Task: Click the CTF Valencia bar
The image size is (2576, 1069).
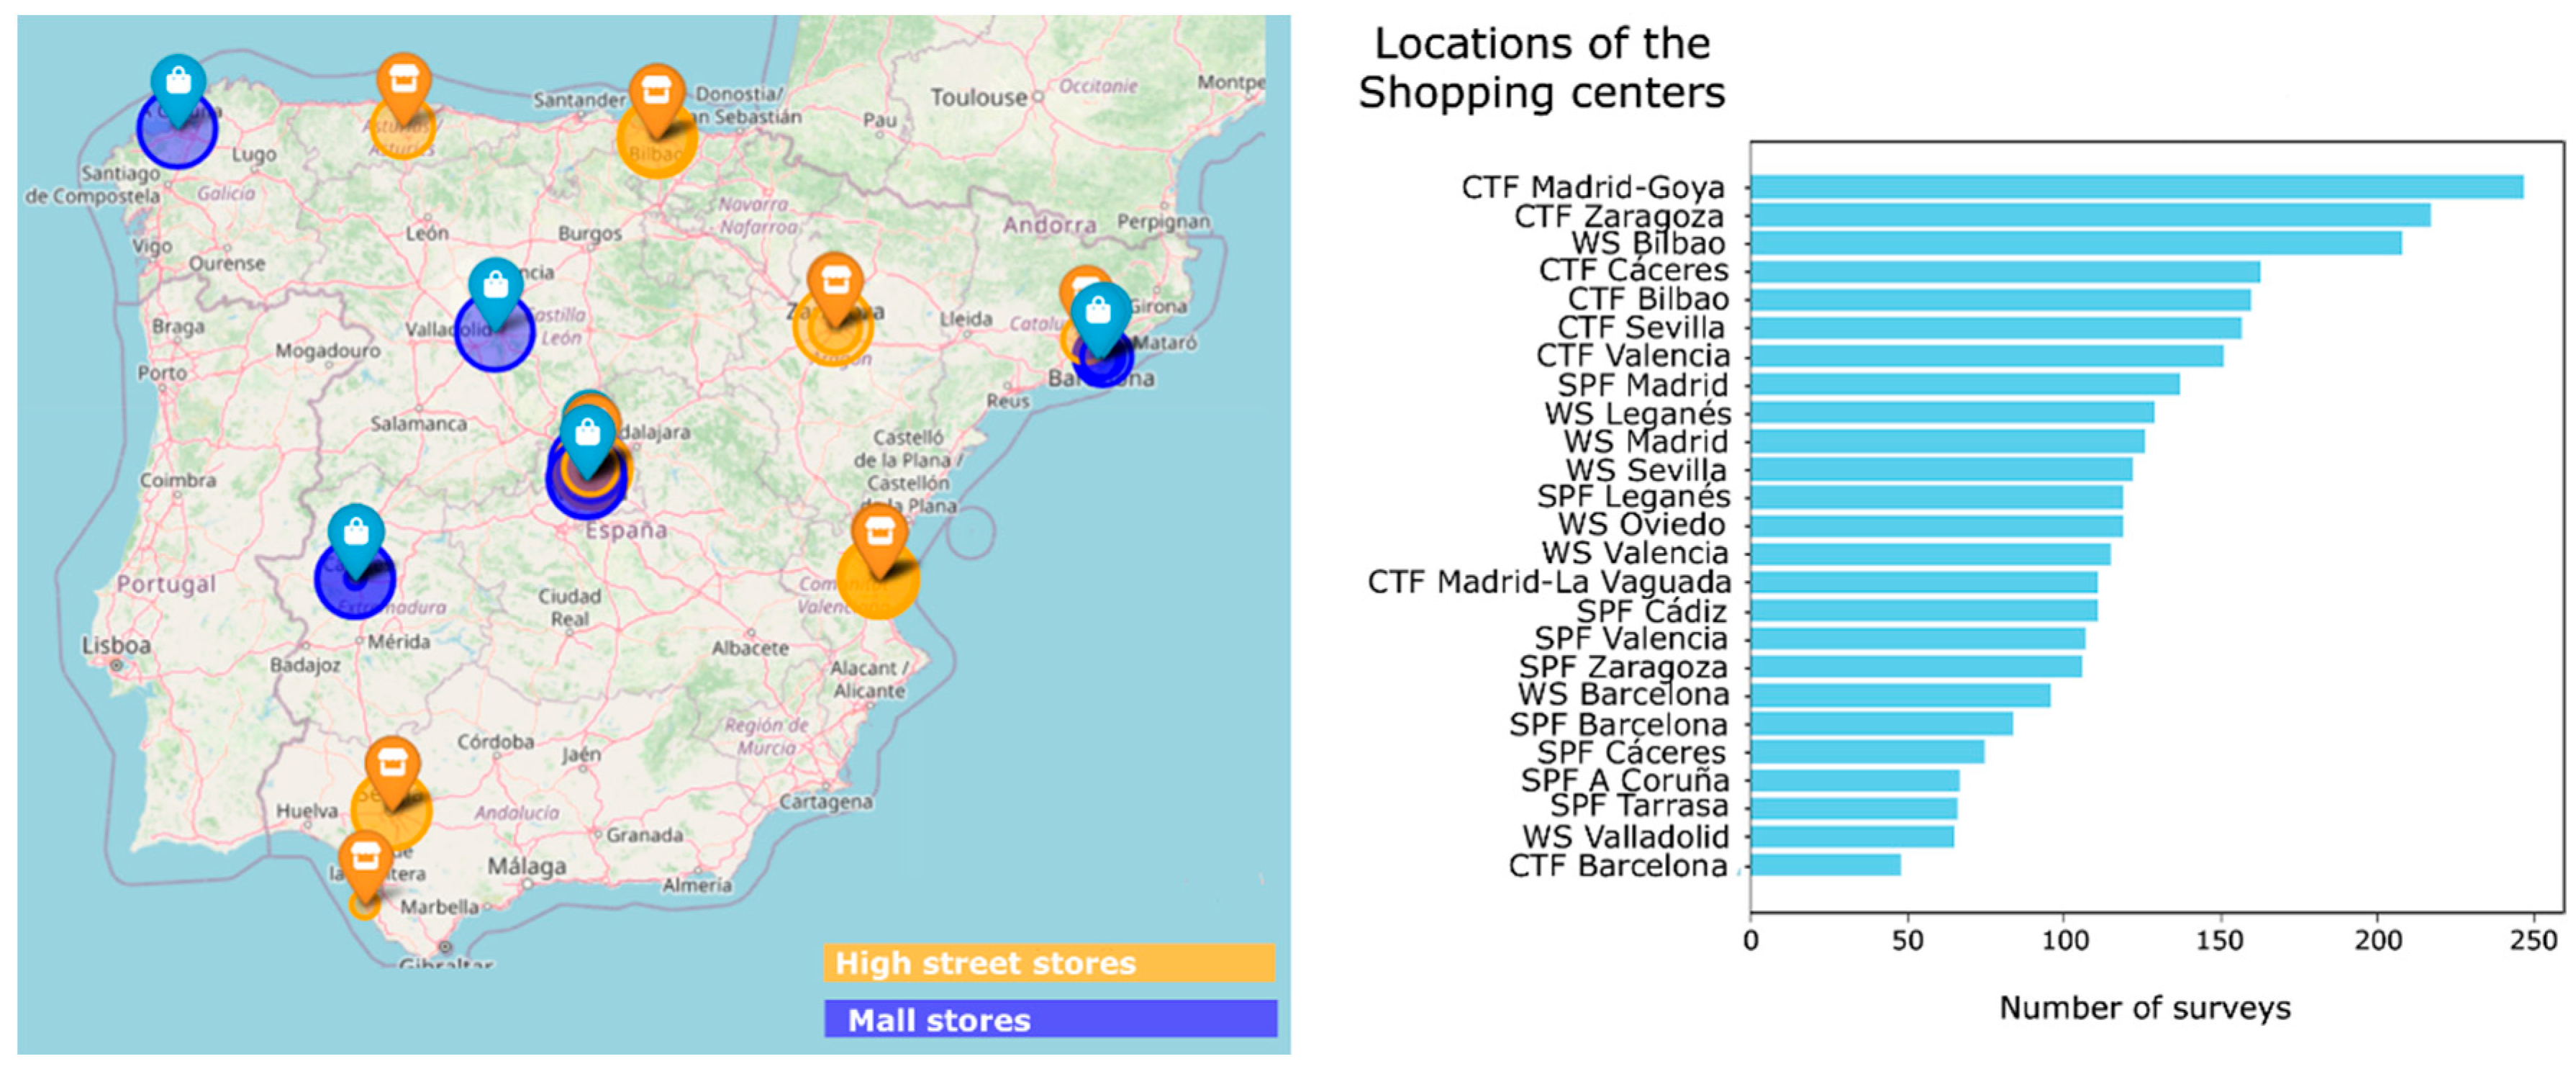Action: tap(1986, 355)
